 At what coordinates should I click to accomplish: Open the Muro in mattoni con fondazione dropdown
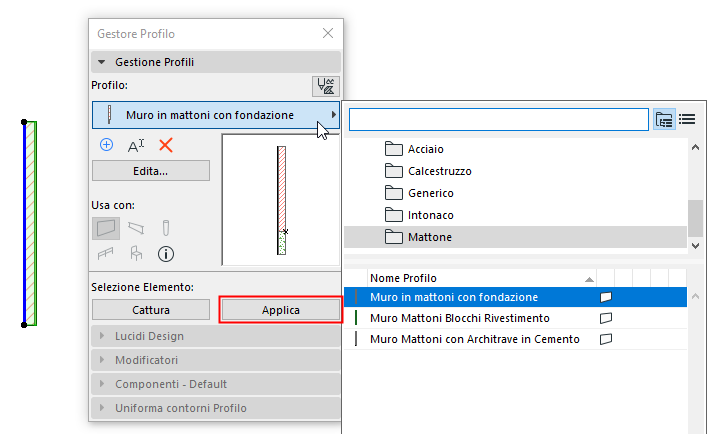216,115
